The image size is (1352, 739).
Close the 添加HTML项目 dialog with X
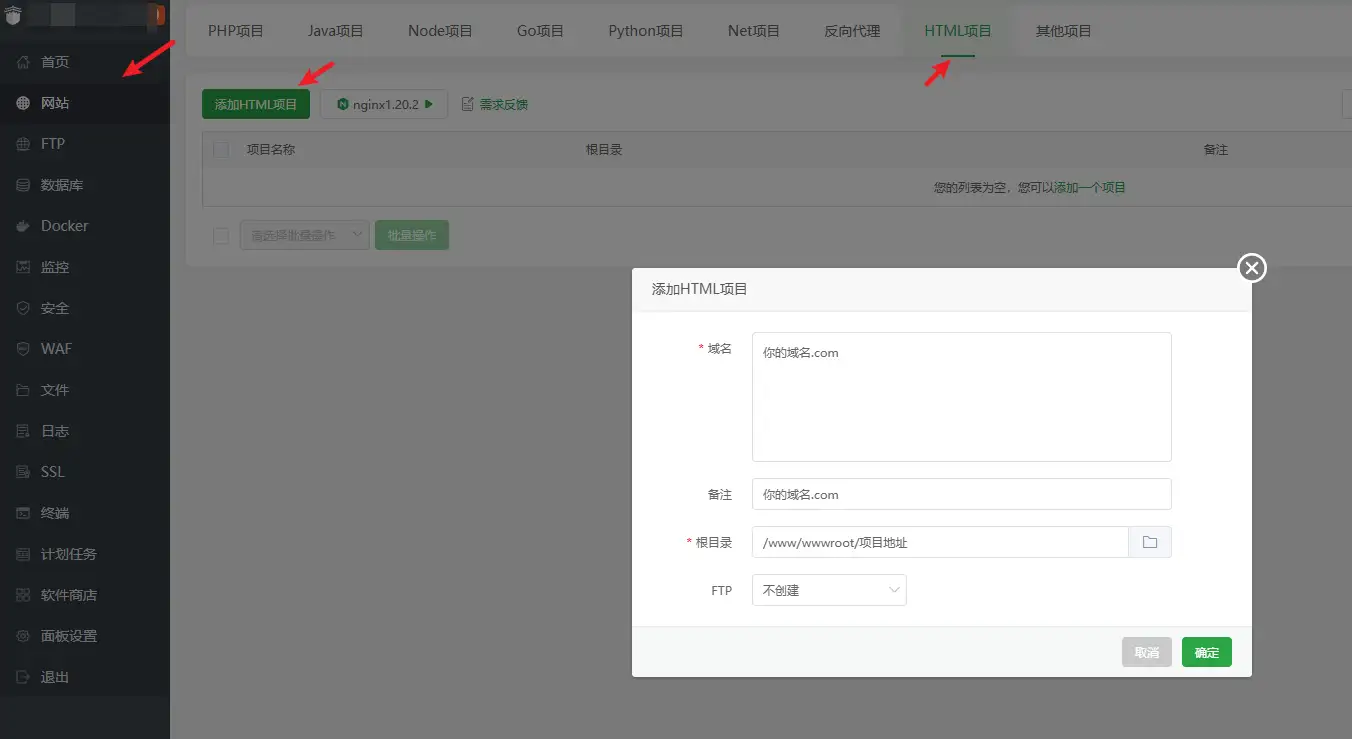[1252, 268]
